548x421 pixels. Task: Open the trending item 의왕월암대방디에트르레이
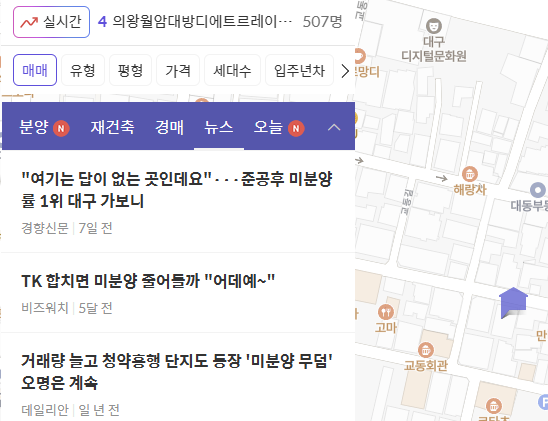202,22
